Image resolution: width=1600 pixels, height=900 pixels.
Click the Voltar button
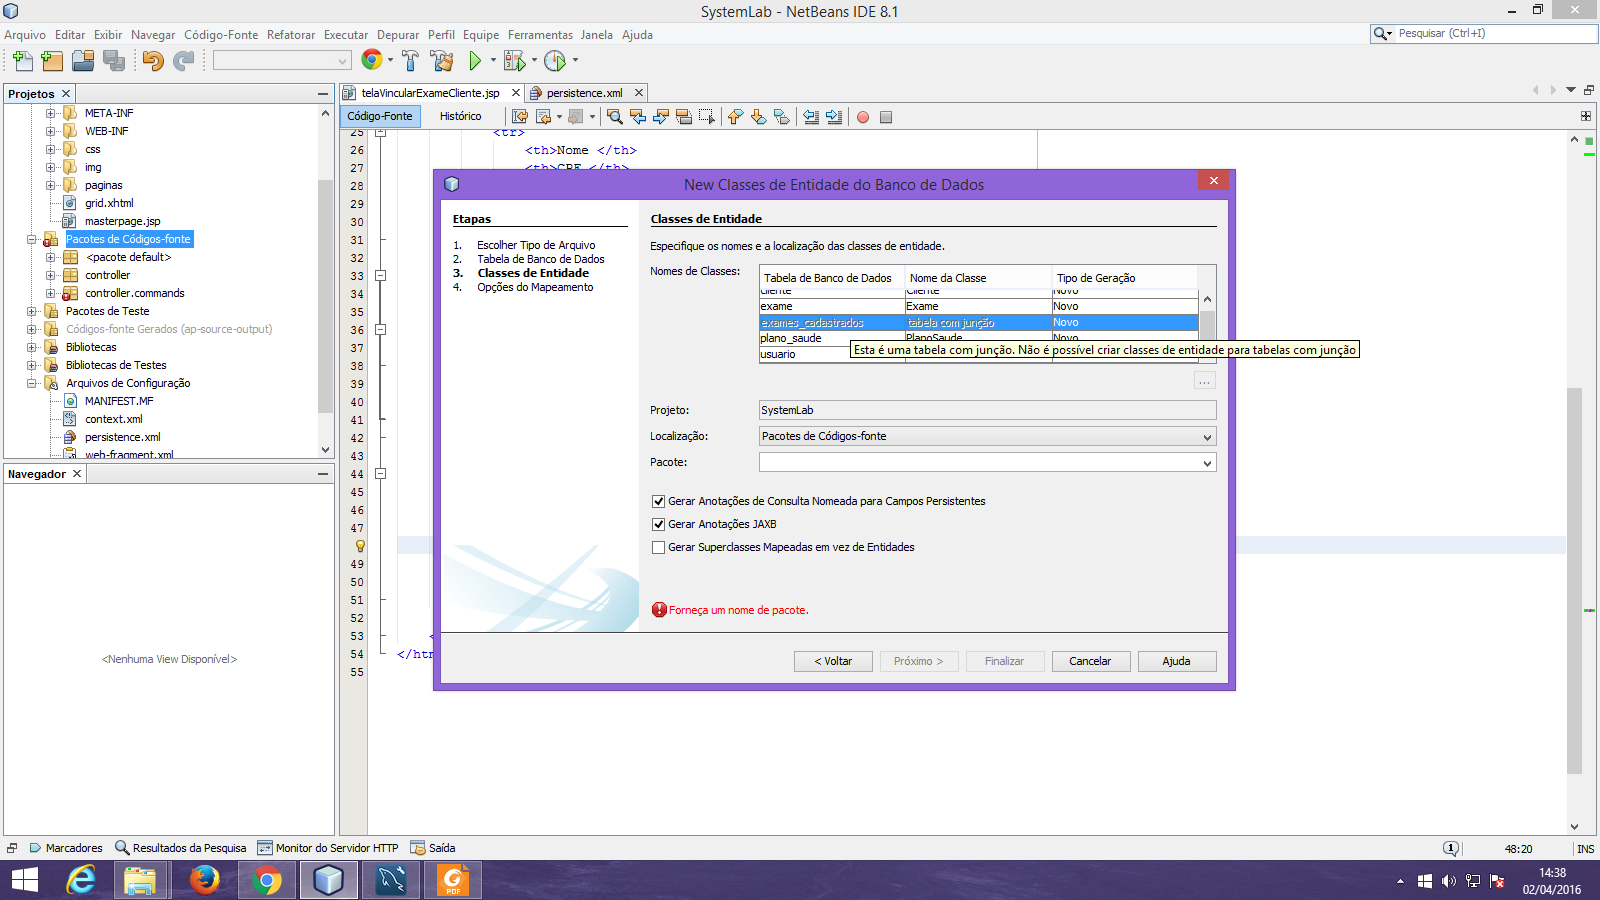pos(833,661)
